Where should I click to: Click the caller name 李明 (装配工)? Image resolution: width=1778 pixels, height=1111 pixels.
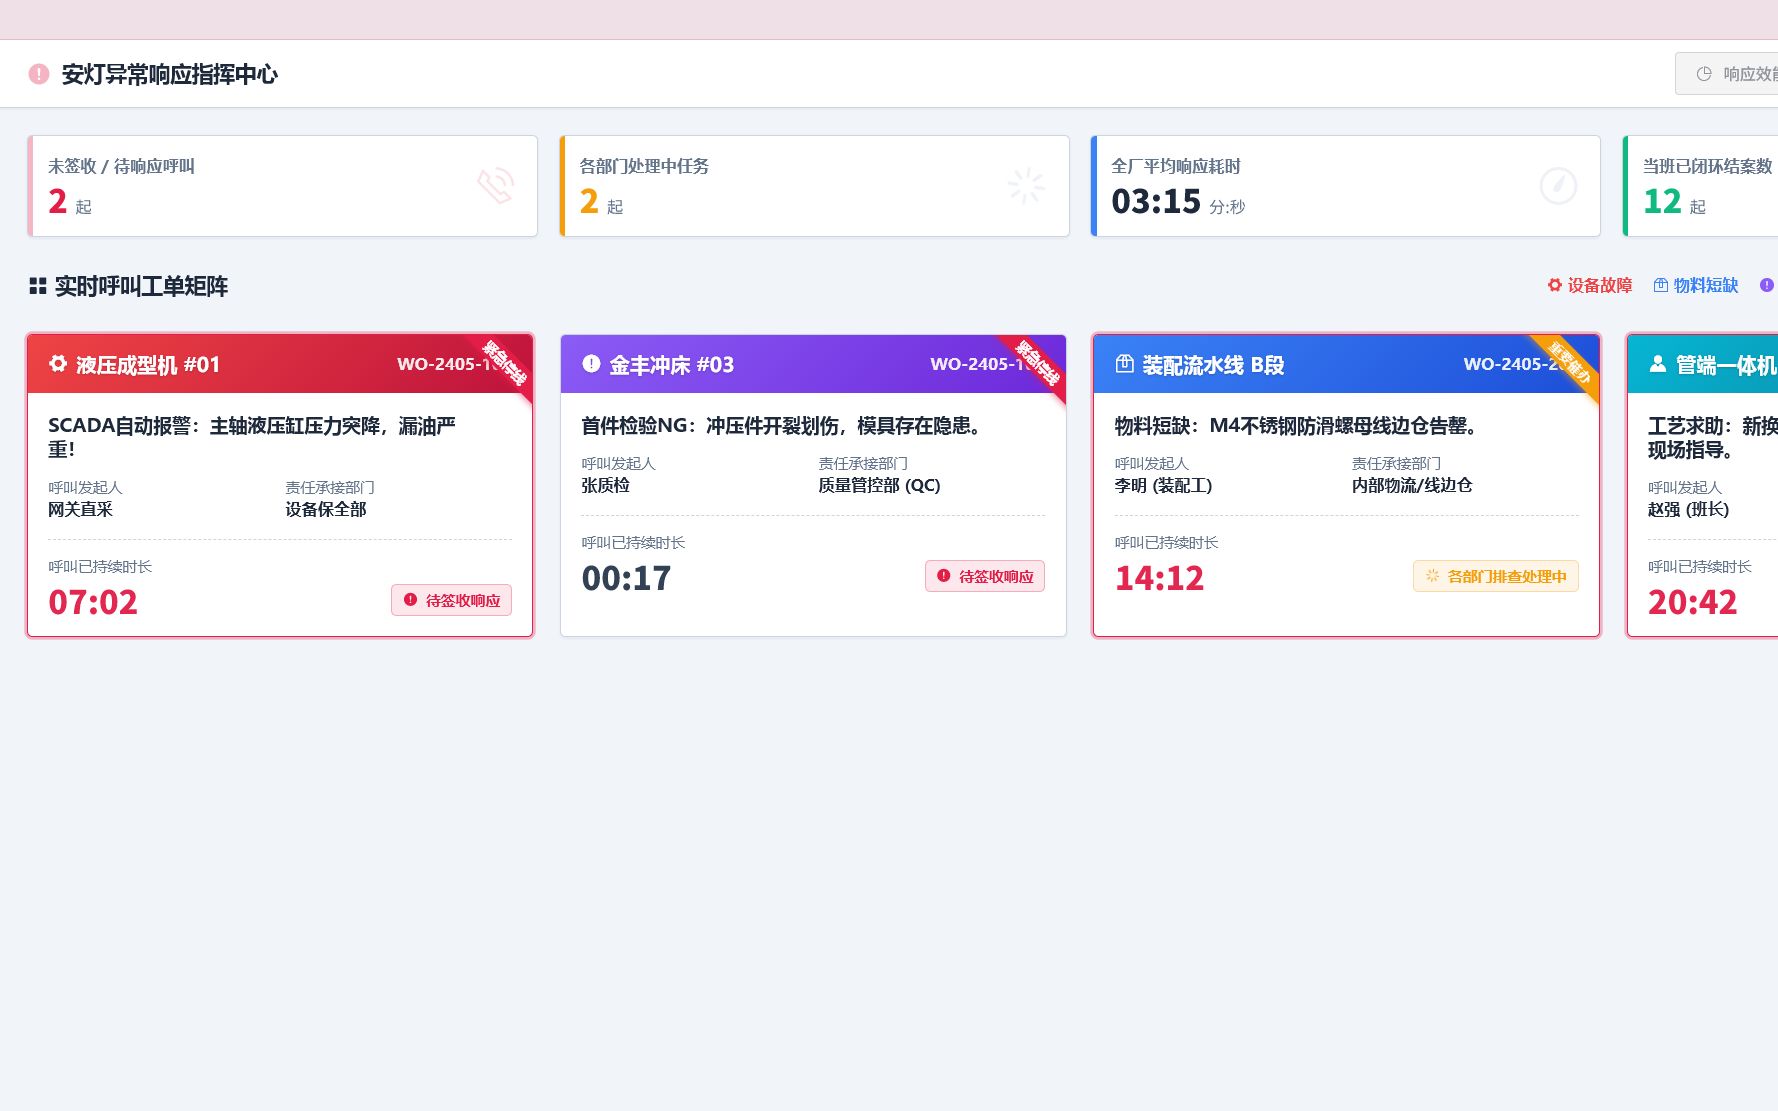(x=1163, y=485)
